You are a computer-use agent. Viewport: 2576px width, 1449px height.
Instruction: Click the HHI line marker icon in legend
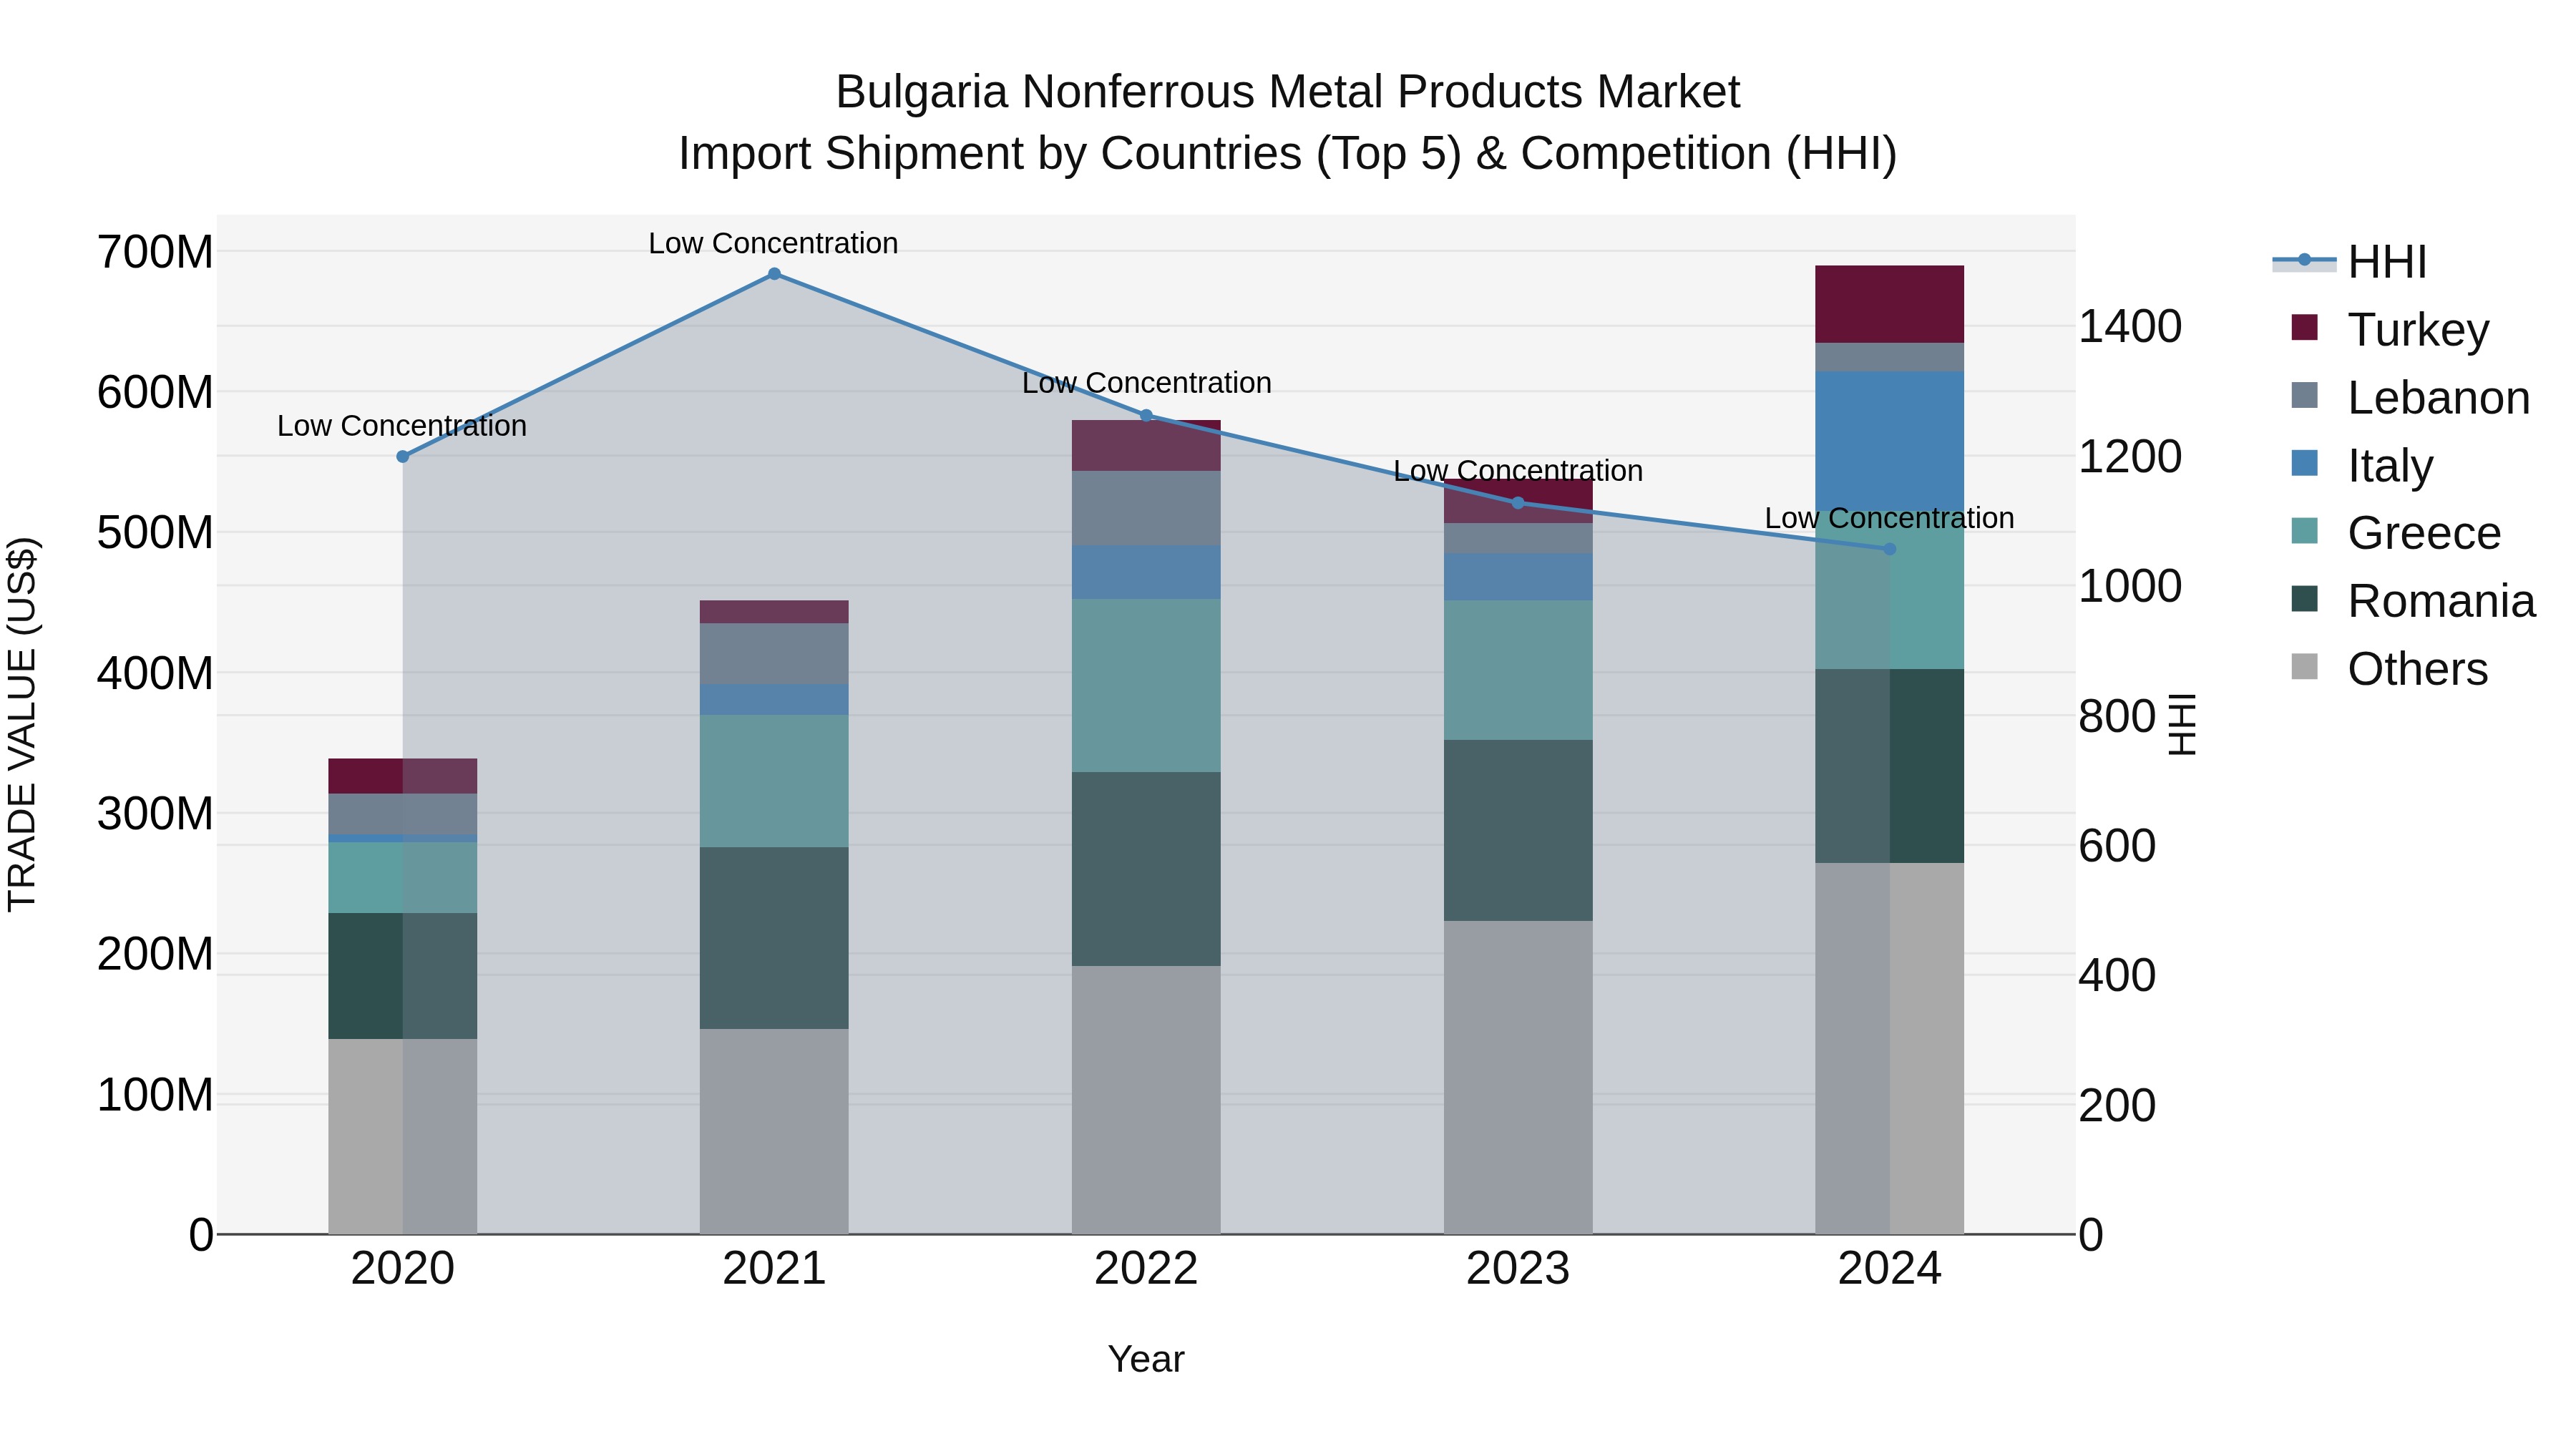click(2304, 260)
